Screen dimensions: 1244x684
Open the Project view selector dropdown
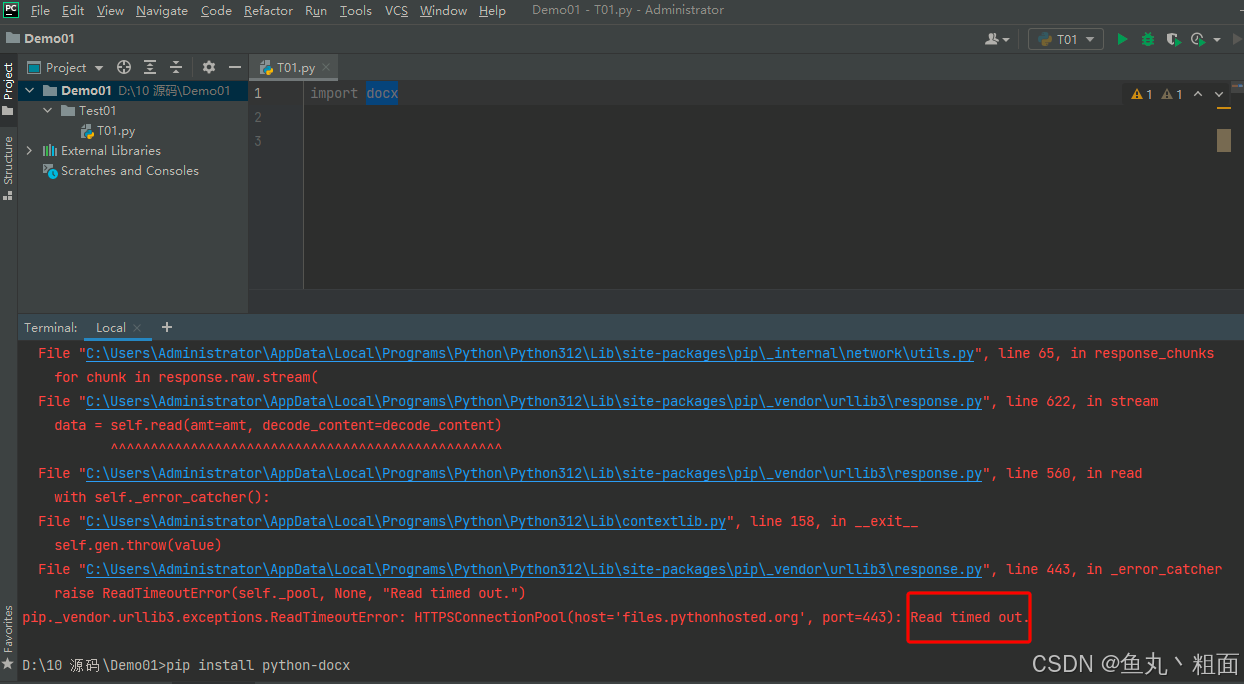65,67
